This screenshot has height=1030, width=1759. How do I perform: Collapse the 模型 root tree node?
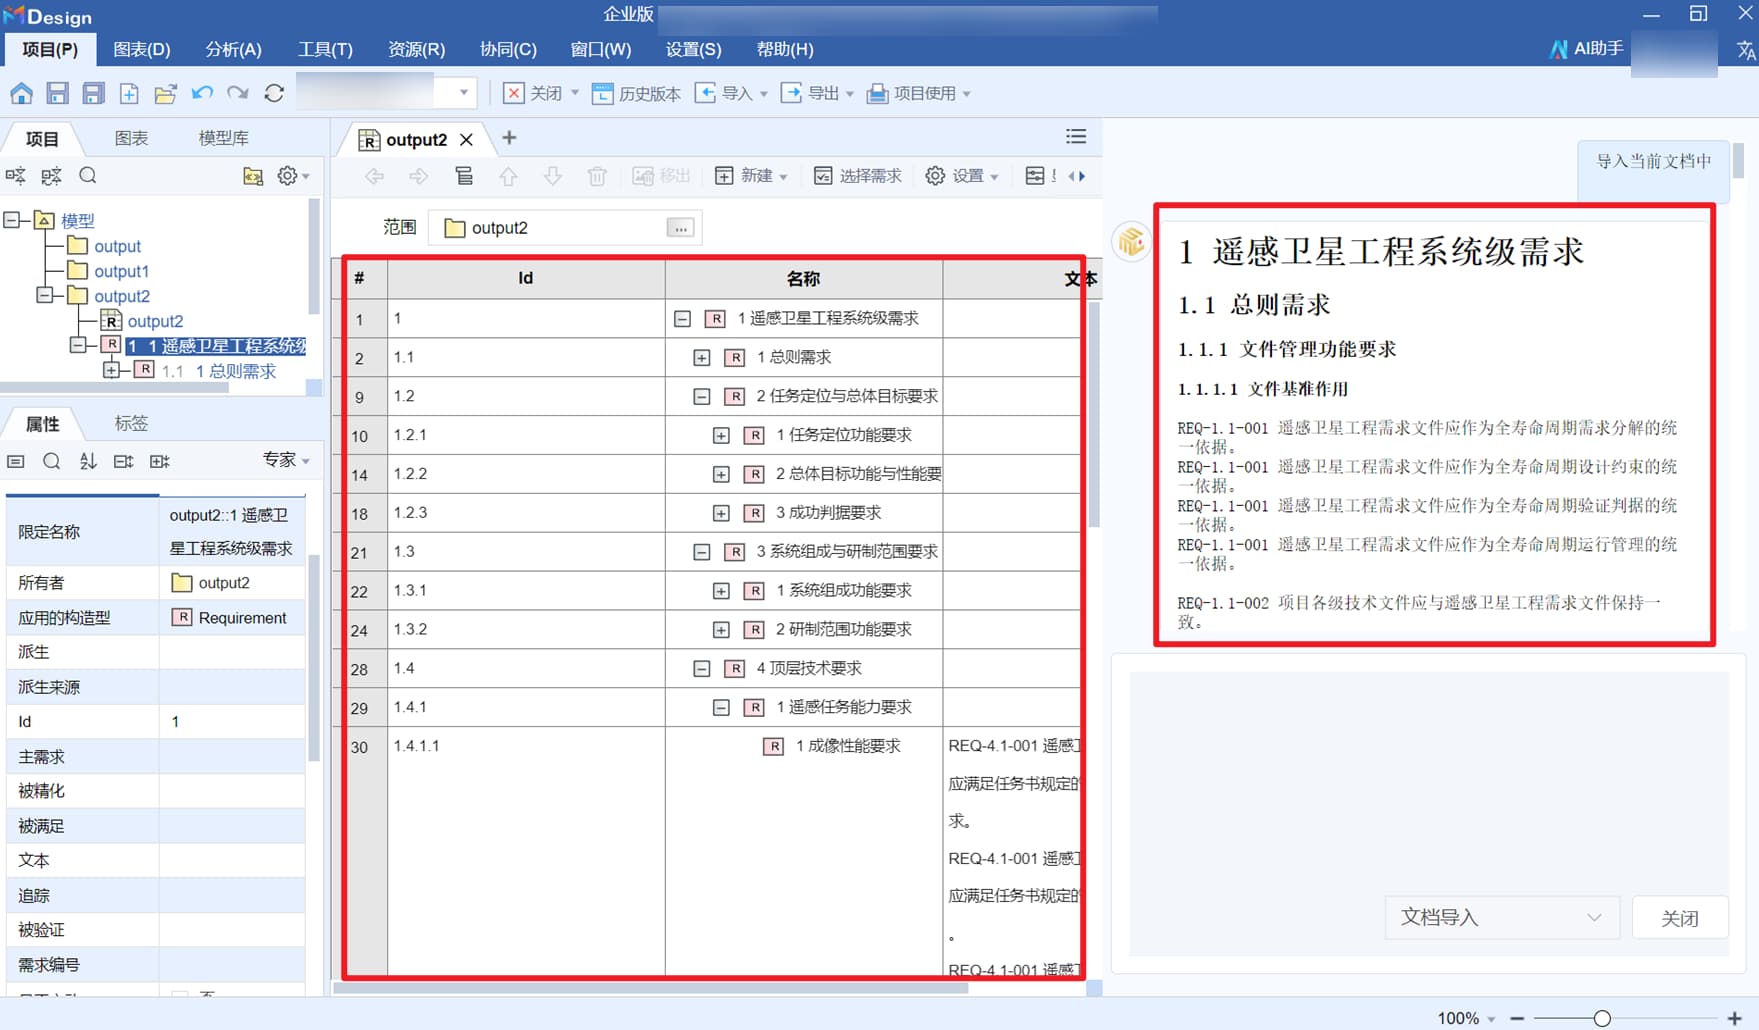pyautogui.click(x=12, y=220)
